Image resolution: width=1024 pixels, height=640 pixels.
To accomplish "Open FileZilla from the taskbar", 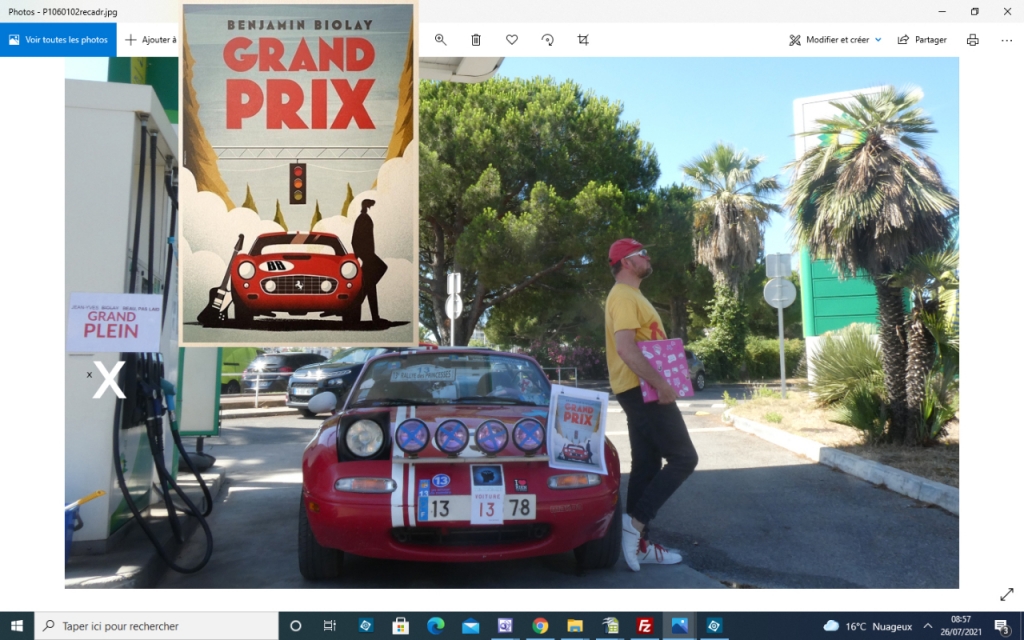I will [x=645, y=626].
